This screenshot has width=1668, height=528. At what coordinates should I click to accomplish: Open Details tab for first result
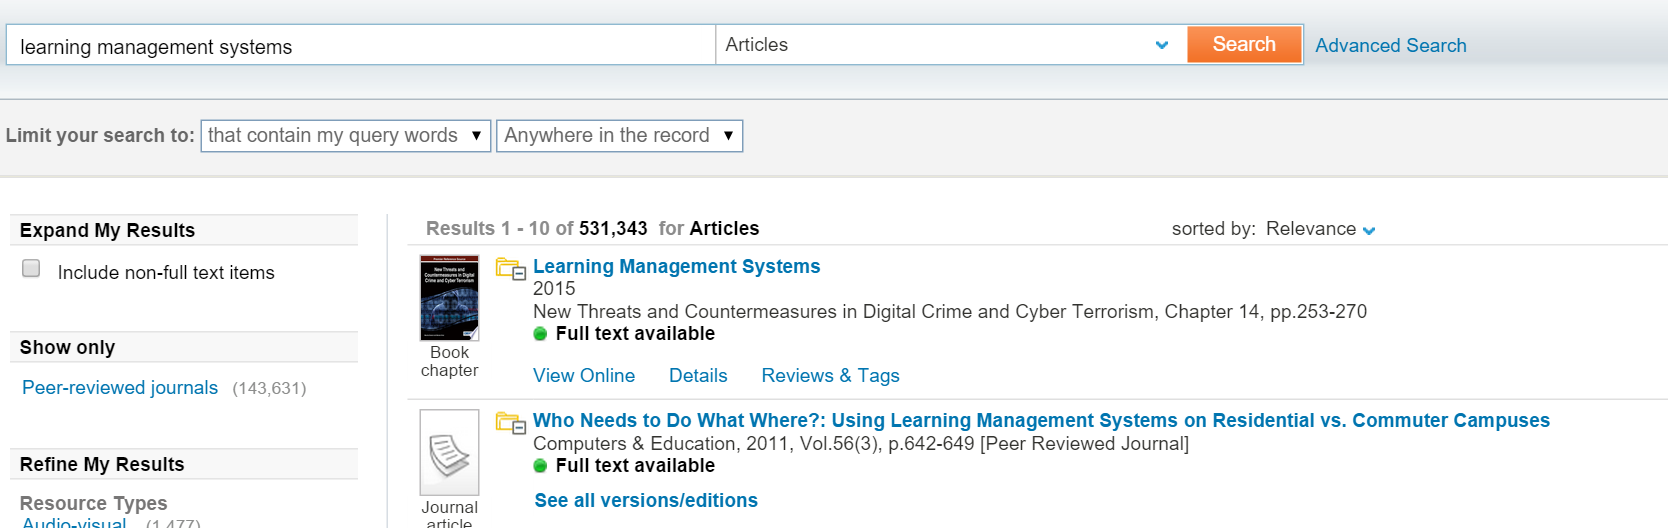pos(698,376)
